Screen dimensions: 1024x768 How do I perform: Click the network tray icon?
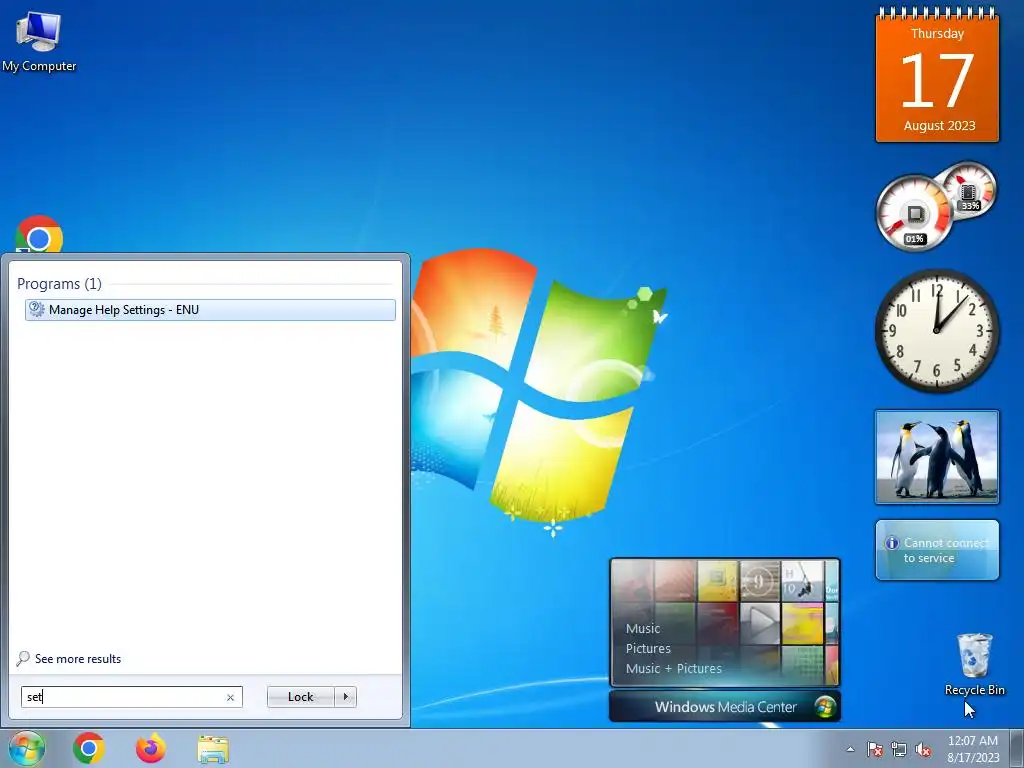(899, 749)
